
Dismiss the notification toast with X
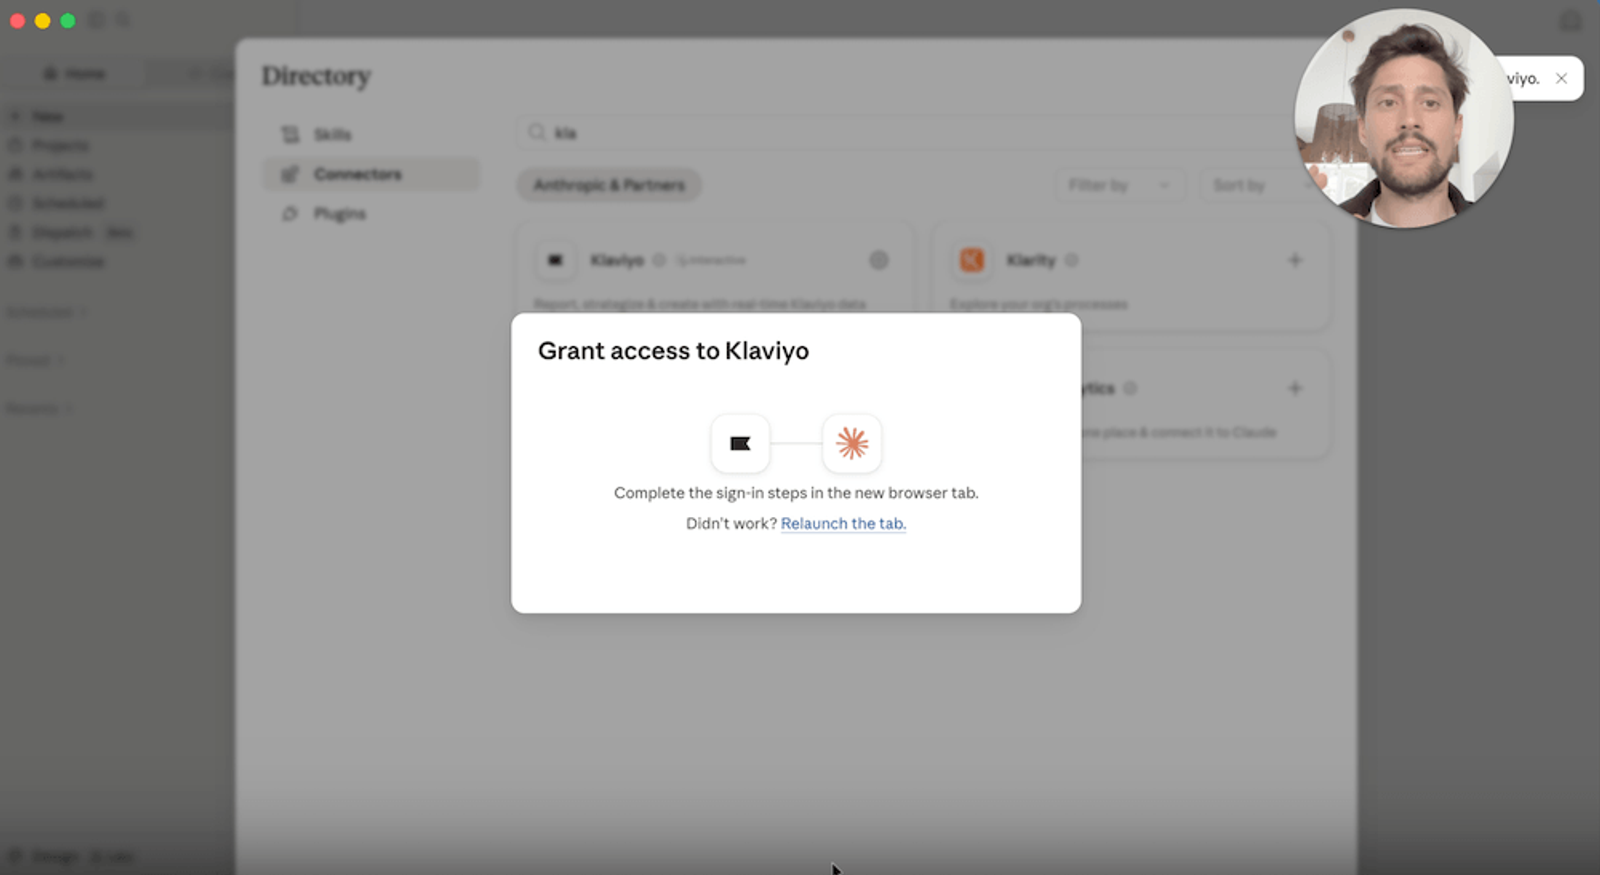tap(1561, 78)
